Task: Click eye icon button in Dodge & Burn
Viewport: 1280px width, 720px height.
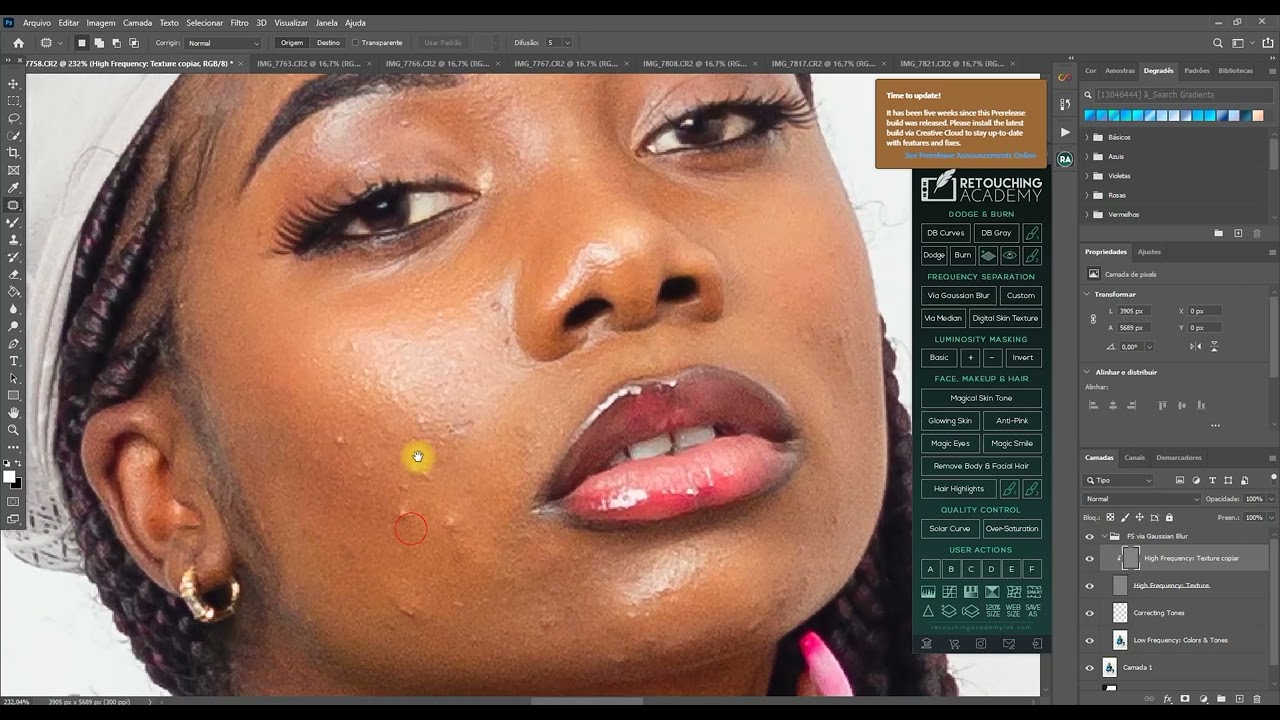Action: [x=1010, y=255]
